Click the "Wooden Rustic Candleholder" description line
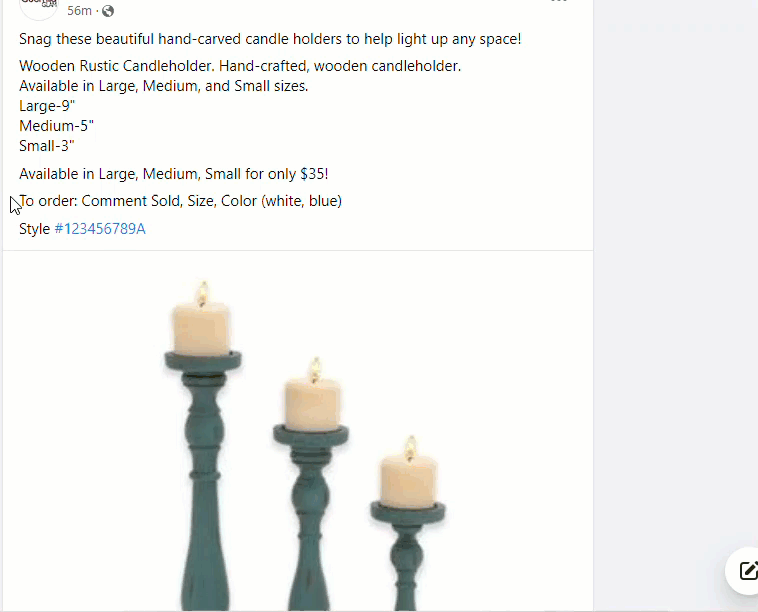The width and height of the screenshot is (758, 612). click(x=240, y=66)
